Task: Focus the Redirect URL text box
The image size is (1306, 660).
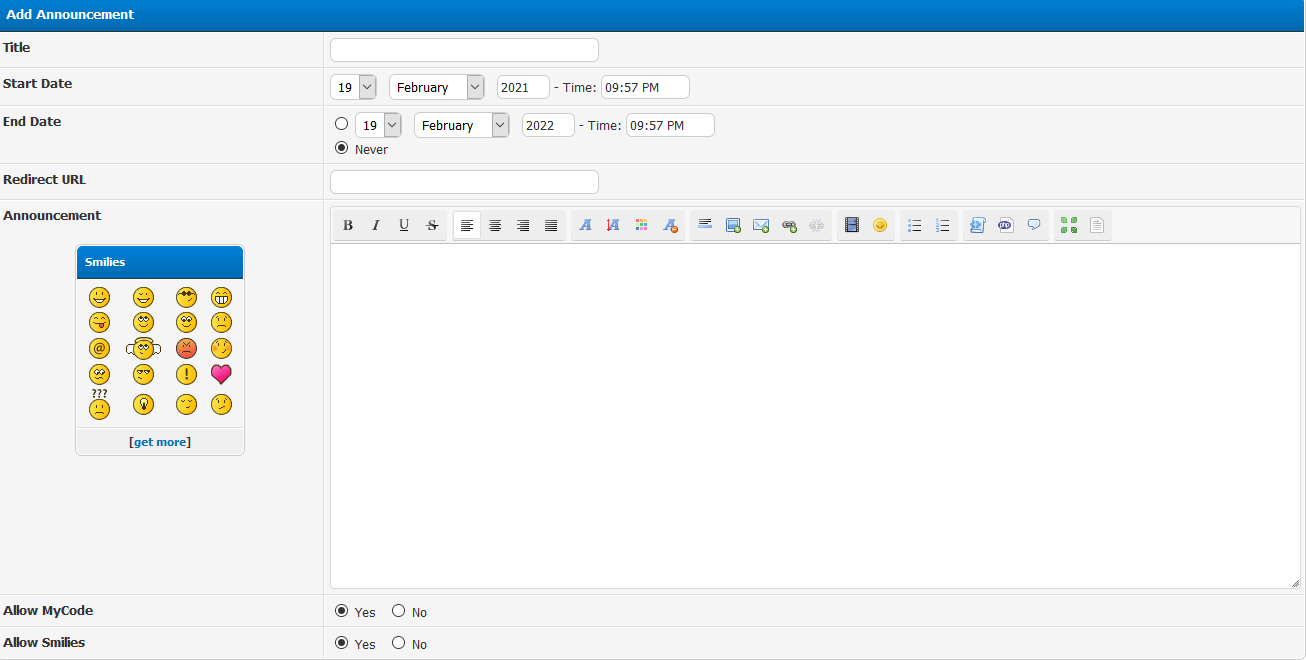Action: [x=464, y=182]
